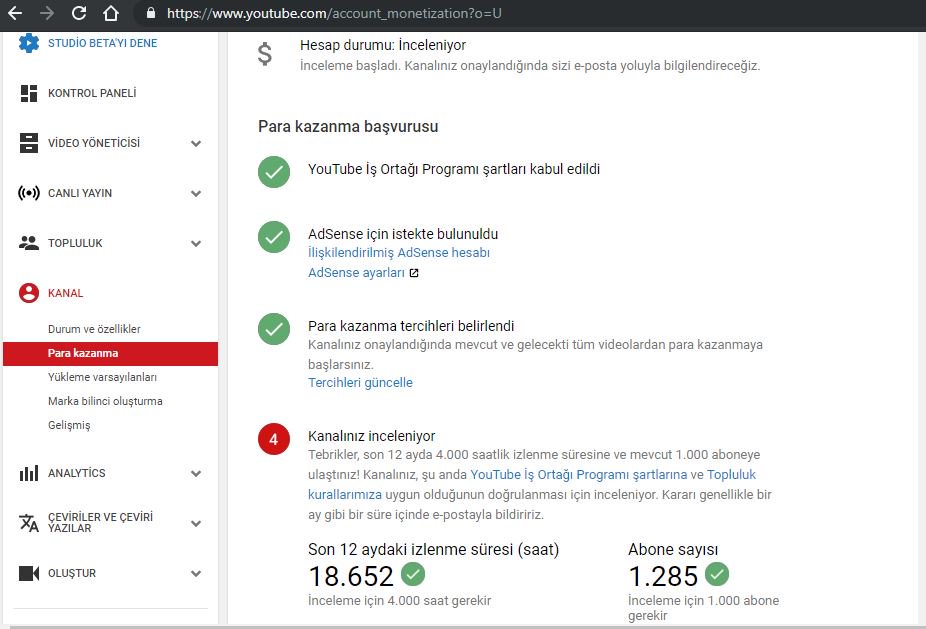Click the AdSense ayarları external link icon
The image size is (926, 629).
coord(414,273)
